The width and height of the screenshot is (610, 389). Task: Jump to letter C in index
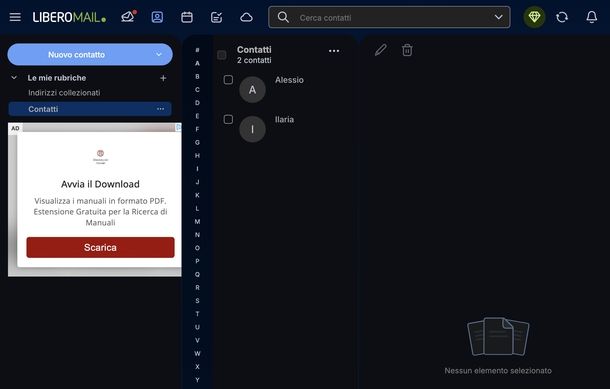tap(197, 89)
